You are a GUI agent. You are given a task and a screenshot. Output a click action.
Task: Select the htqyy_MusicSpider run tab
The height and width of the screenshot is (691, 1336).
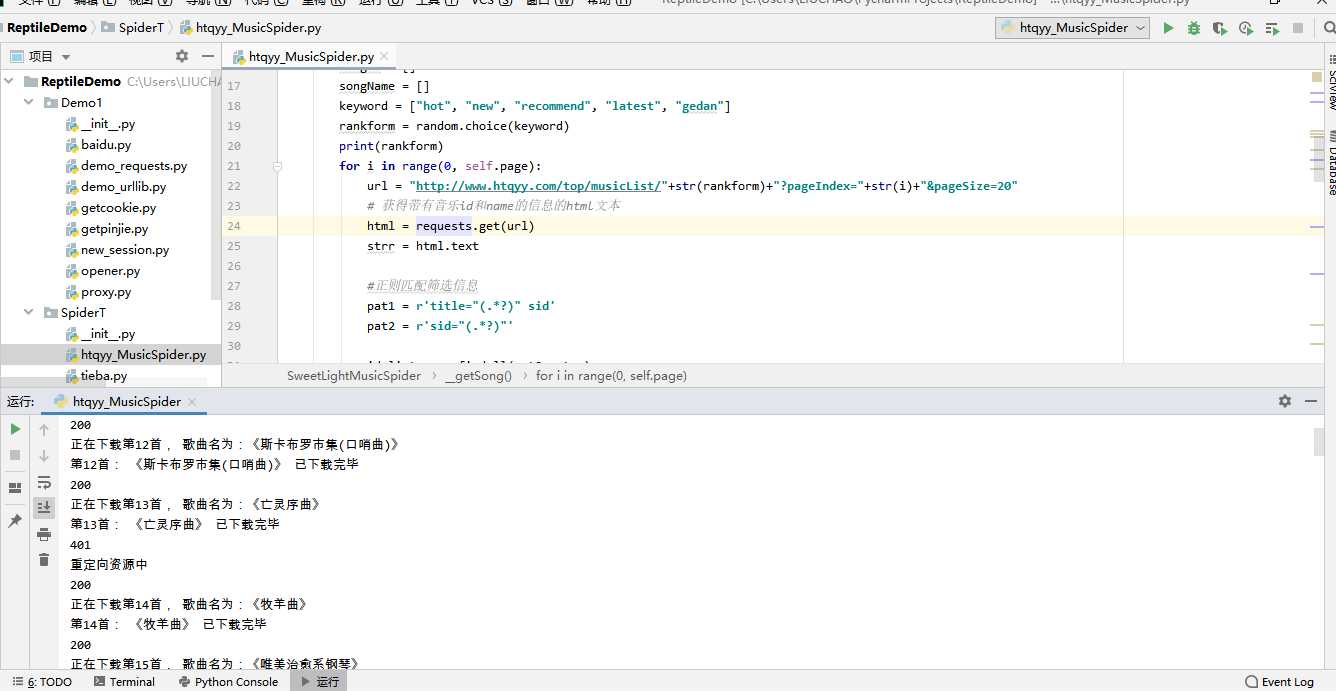(126, 401)
